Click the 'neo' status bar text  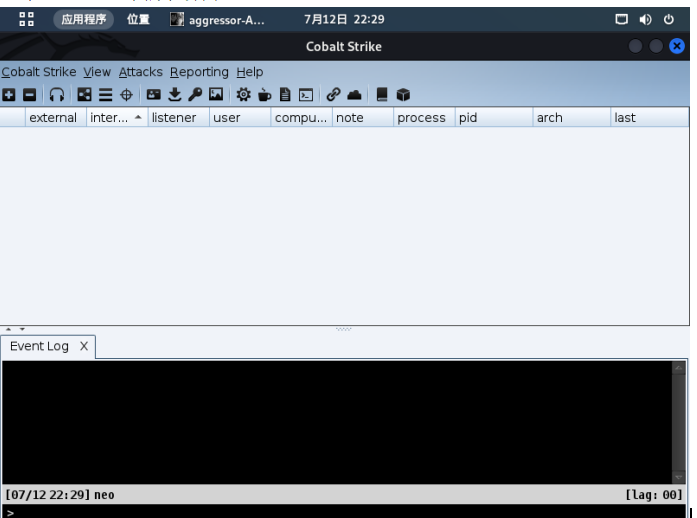point(104,495)
